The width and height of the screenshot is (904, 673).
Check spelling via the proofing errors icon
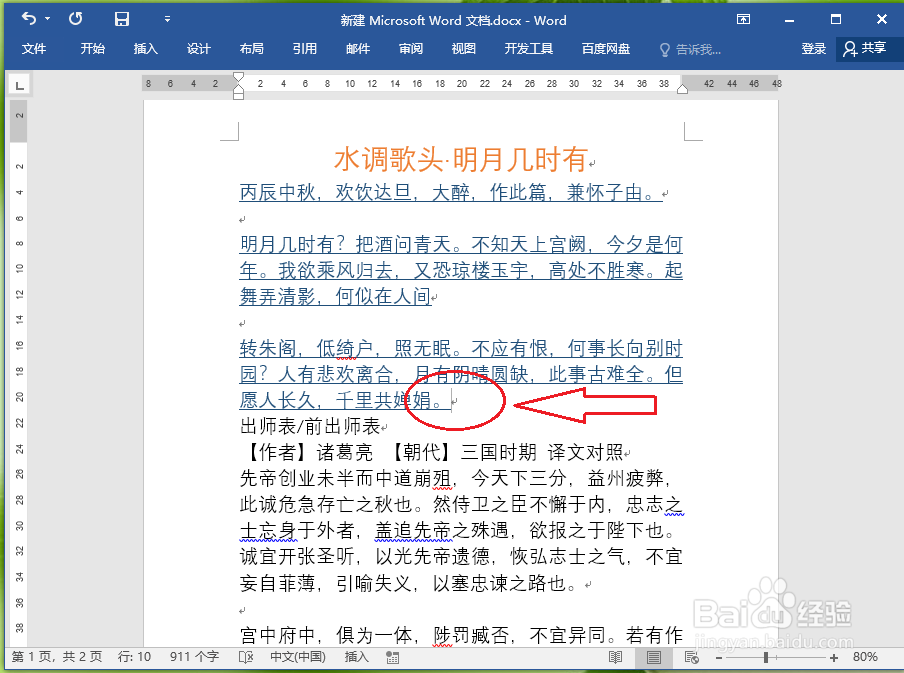245,657
